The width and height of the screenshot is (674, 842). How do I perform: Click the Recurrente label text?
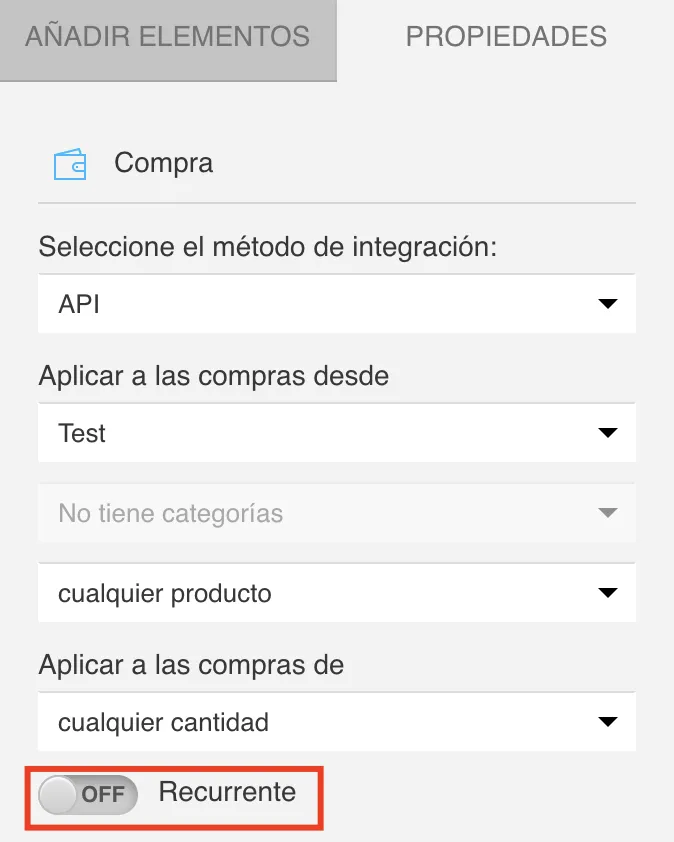[x=227, y=792]
